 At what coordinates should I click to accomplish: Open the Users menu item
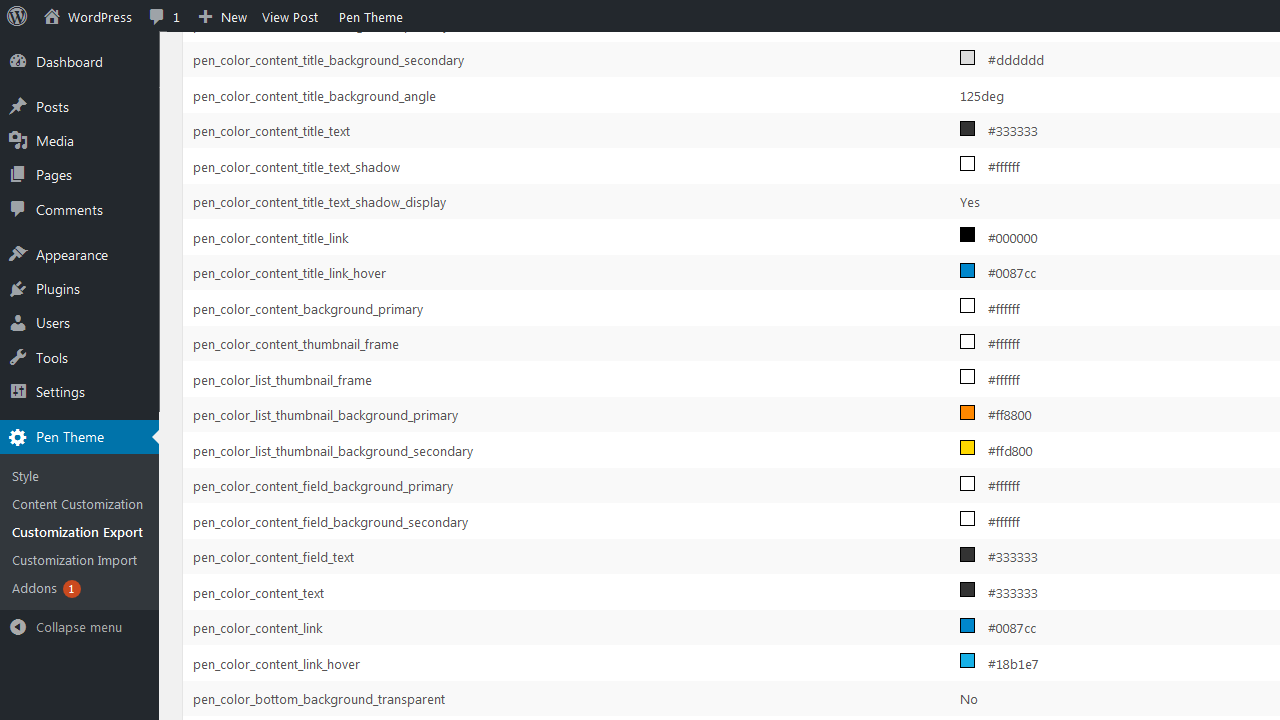[53, 323]
